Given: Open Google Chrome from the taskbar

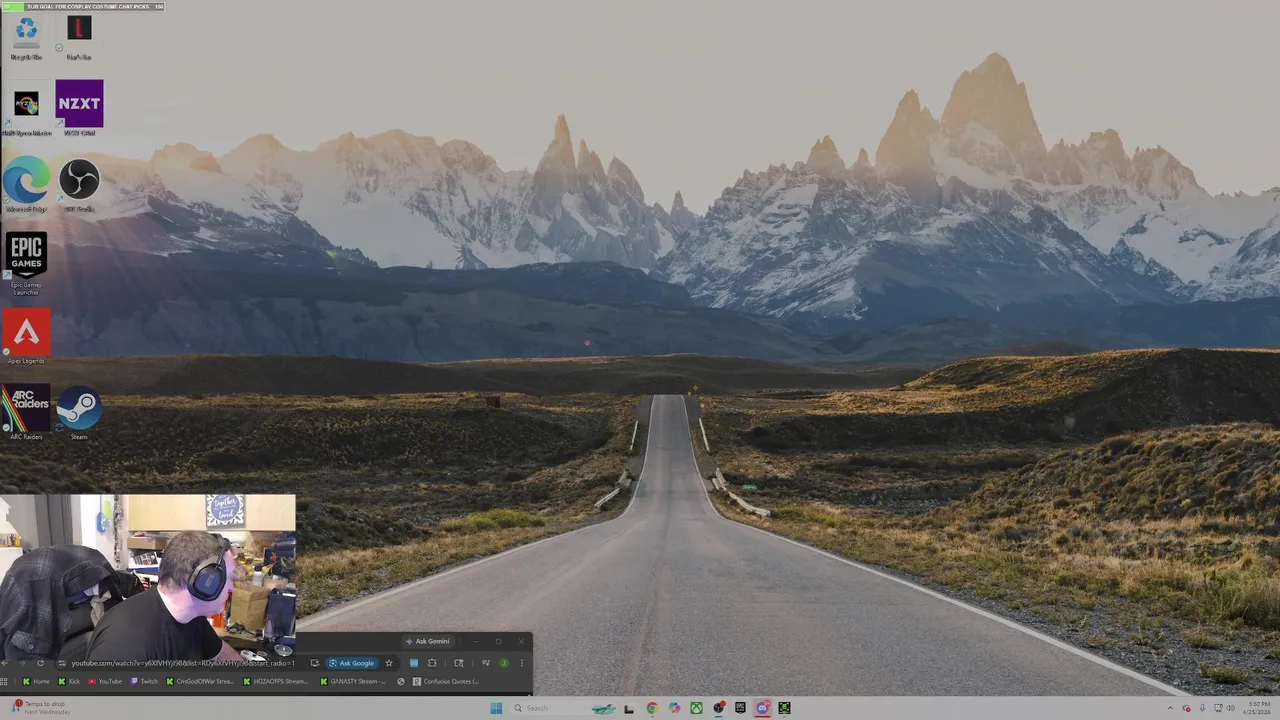Looking at the screenshot, I should coord(652,708).
